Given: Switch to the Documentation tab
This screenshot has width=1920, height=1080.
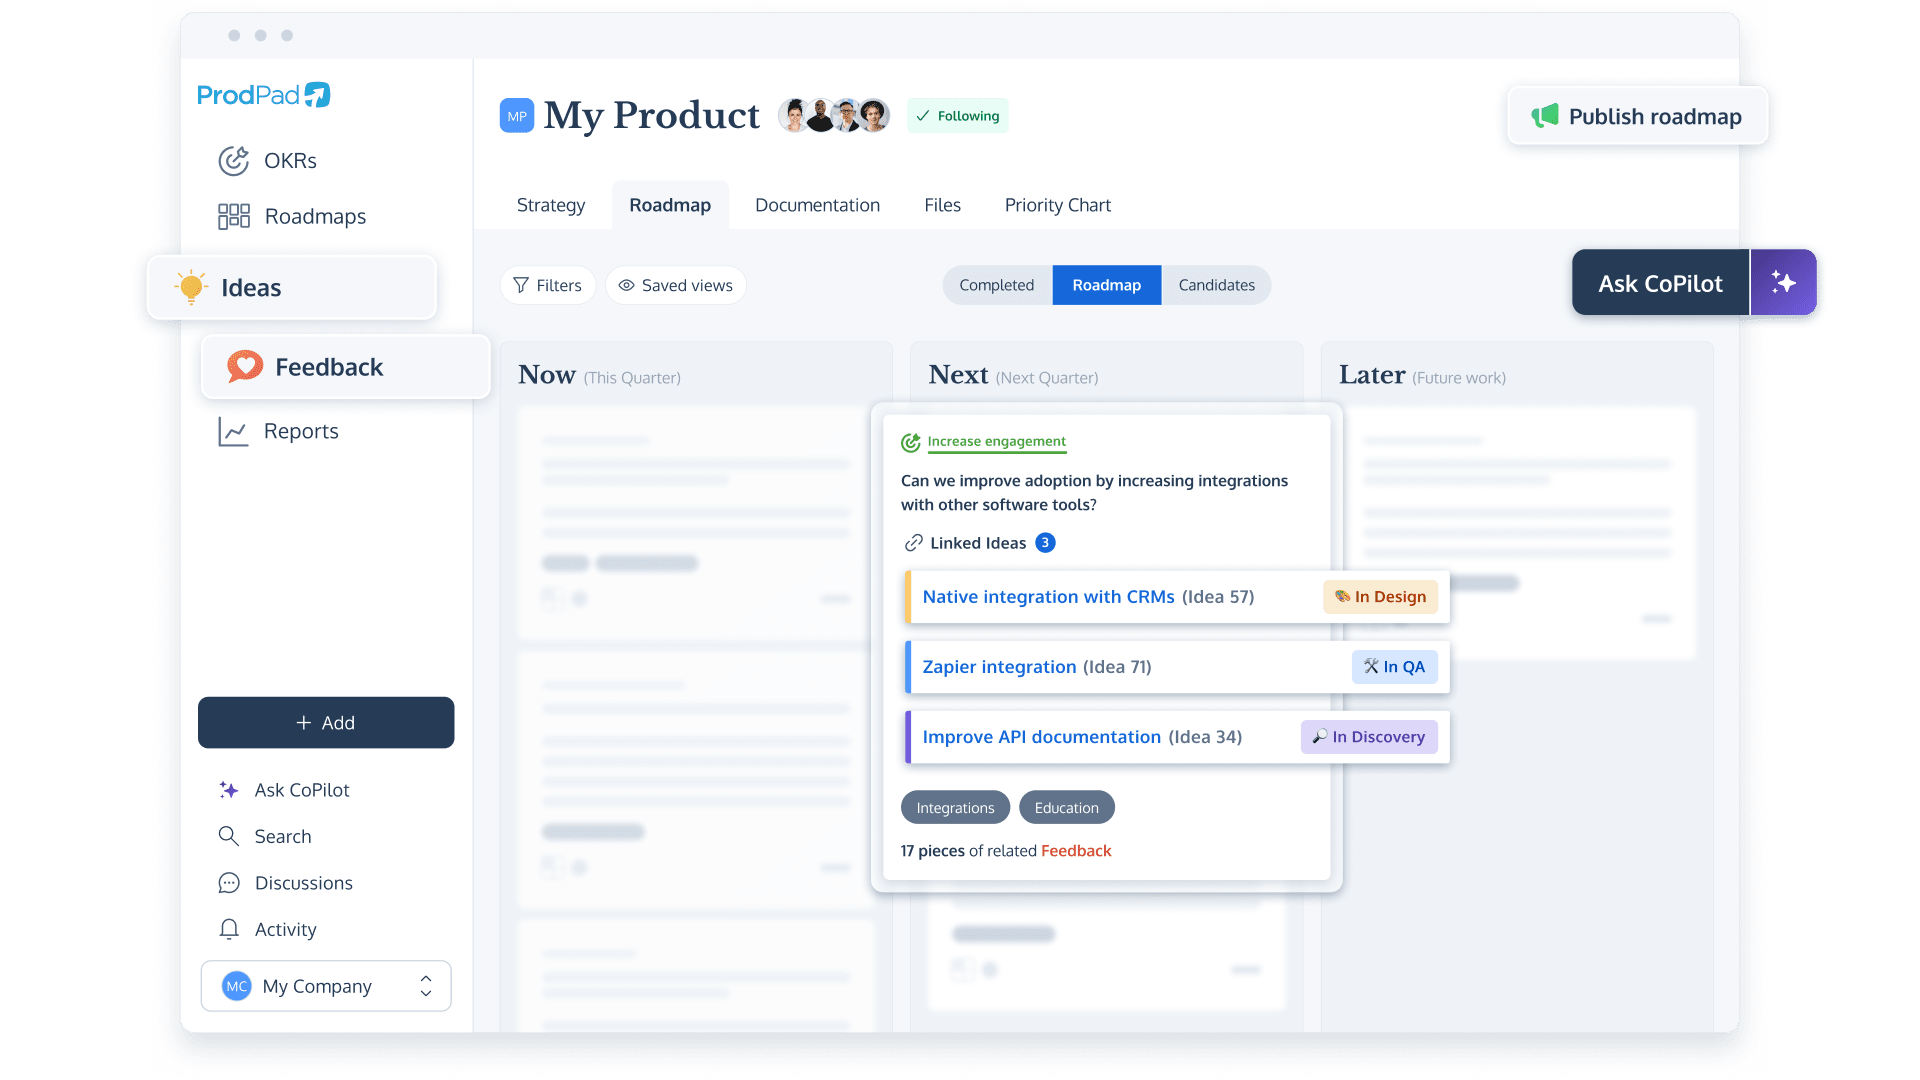Looking at the screenshot, I should pos(817,205).
